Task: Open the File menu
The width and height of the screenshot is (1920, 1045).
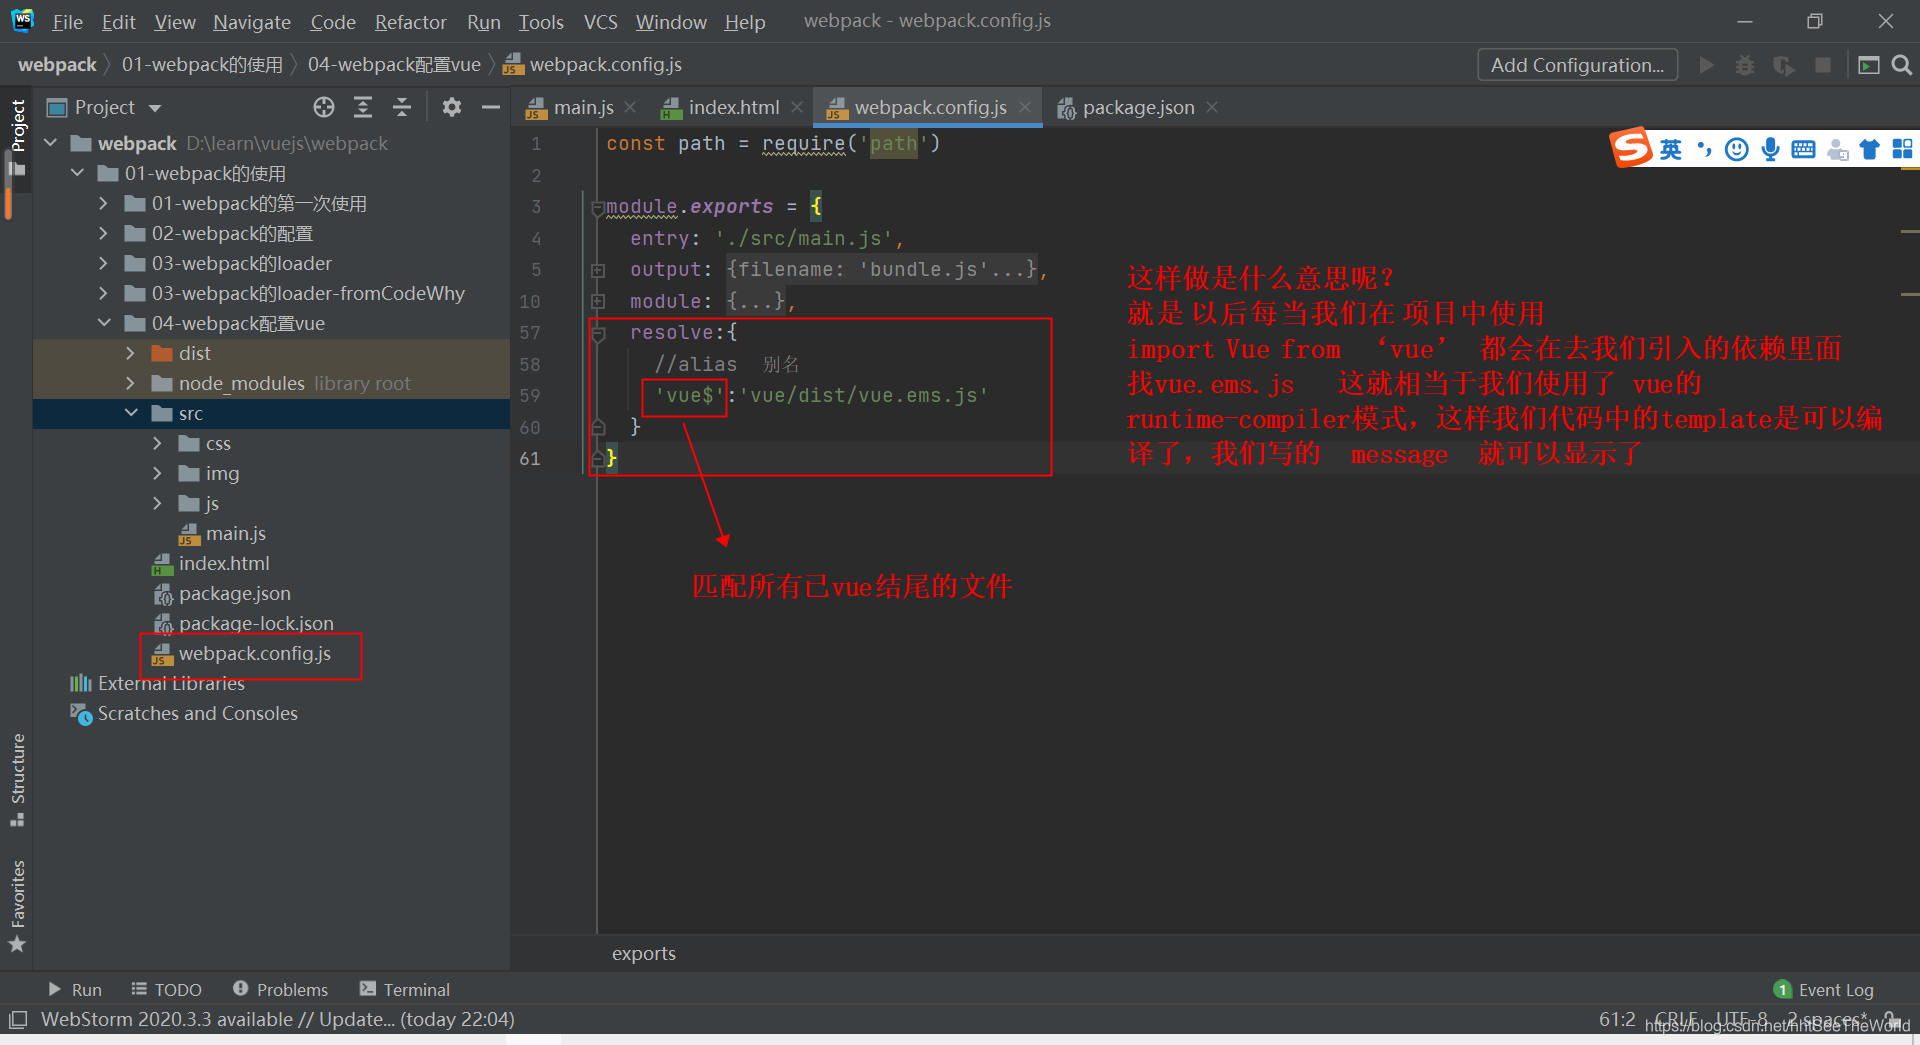Action: [67, 21]
